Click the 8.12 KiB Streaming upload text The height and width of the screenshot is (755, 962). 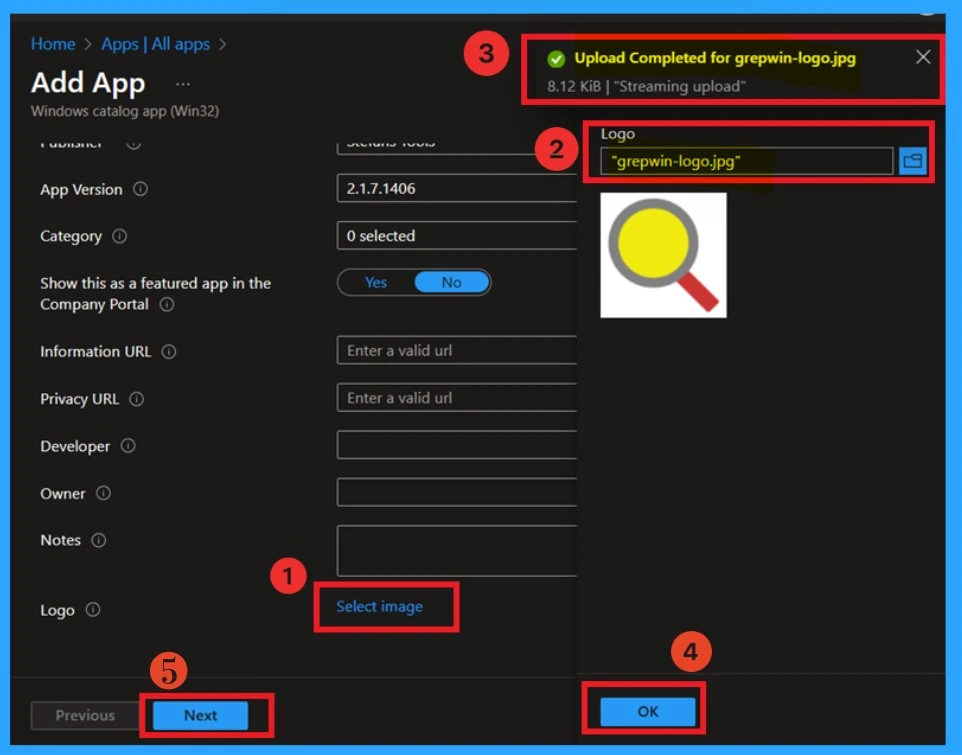click(x=646, y=86)
